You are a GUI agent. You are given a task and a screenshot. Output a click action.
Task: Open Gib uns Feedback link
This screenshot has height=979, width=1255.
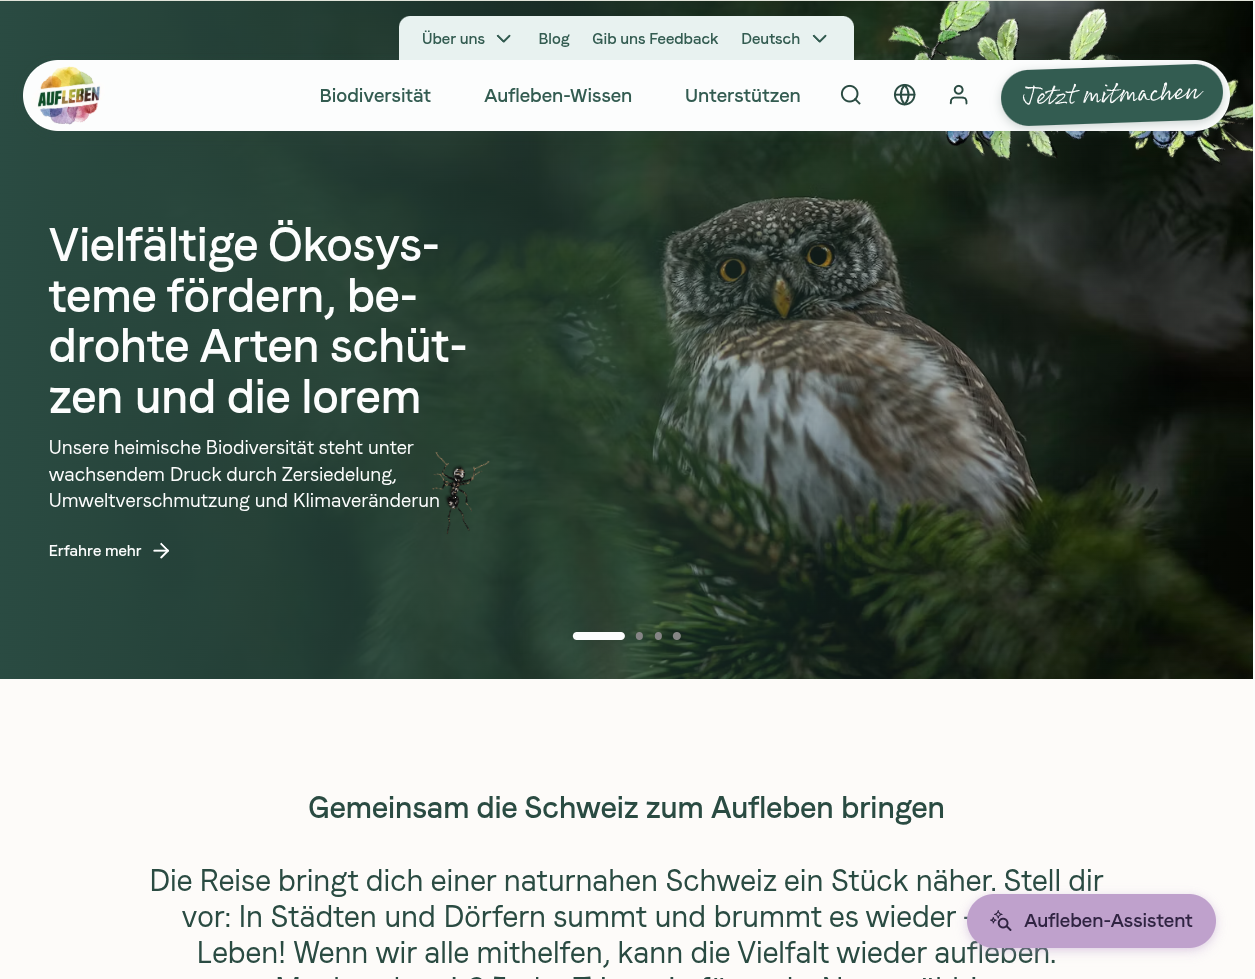[x=655, y=39]
